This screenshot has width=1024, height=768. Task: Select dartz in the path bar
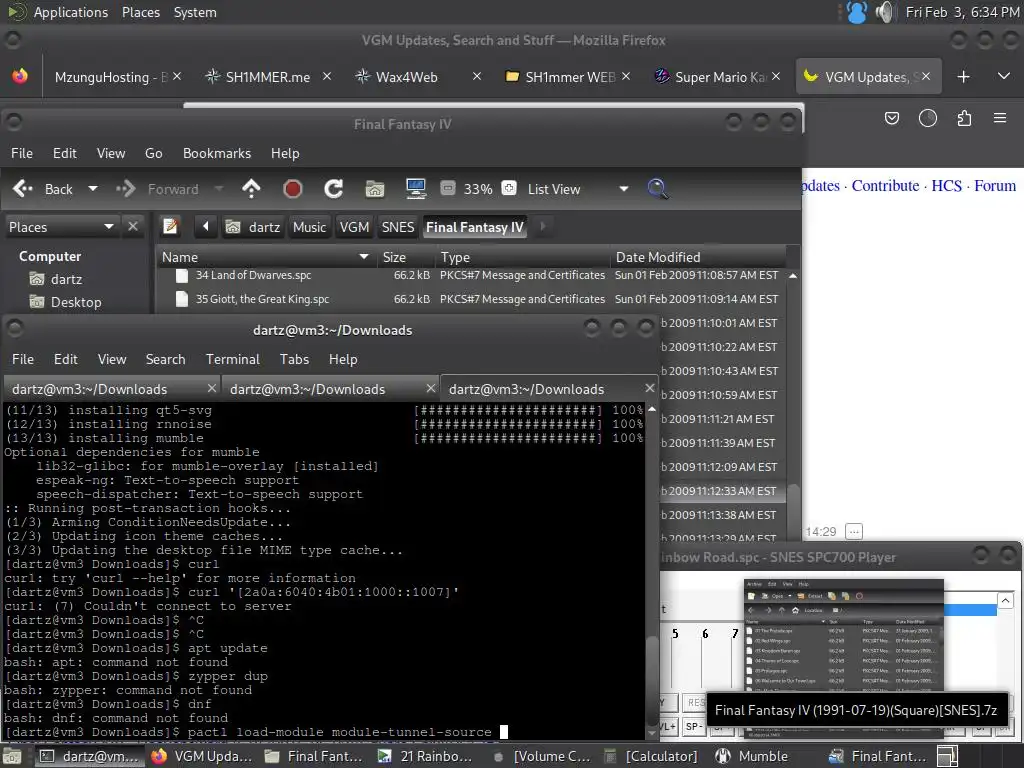tap(253, 227)
